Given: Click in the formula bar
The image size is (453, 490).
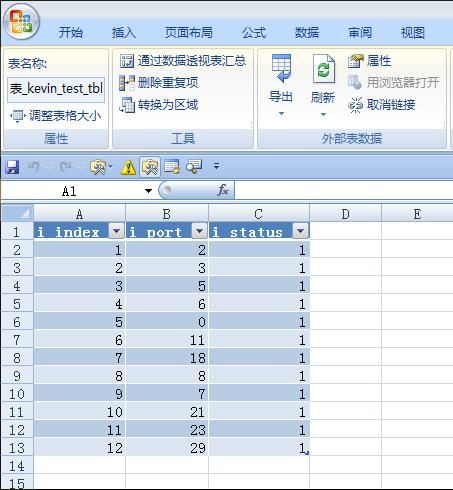Looking at the screenshot, I should [x=343, y=191].
